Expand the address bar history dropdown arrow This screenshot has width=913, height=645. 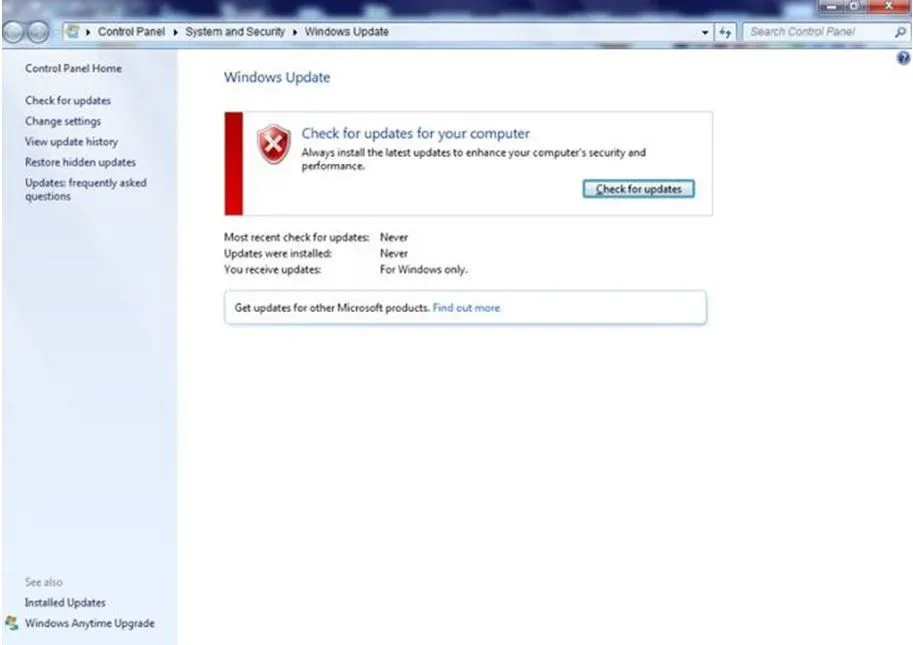click(x=705, y=32)
